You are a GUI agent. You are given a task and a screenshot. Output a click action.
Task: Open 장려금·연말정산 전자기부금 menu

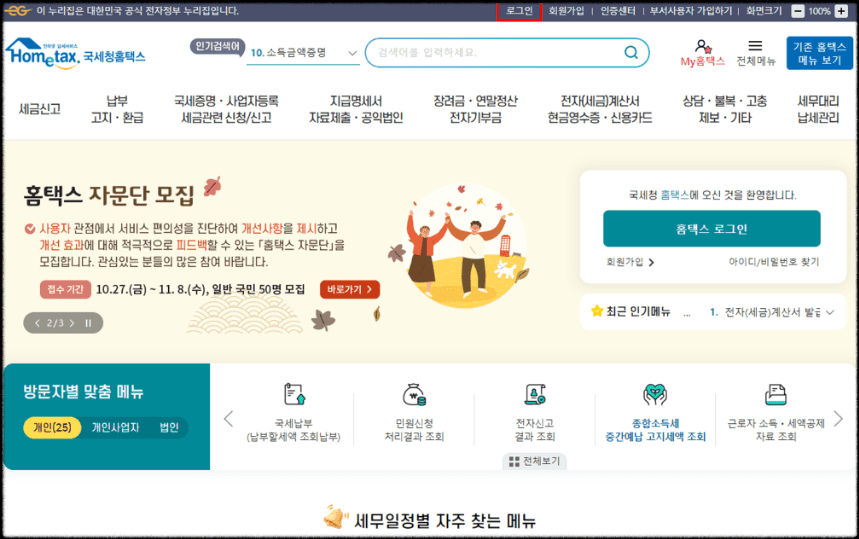click(x=476, y=109)
